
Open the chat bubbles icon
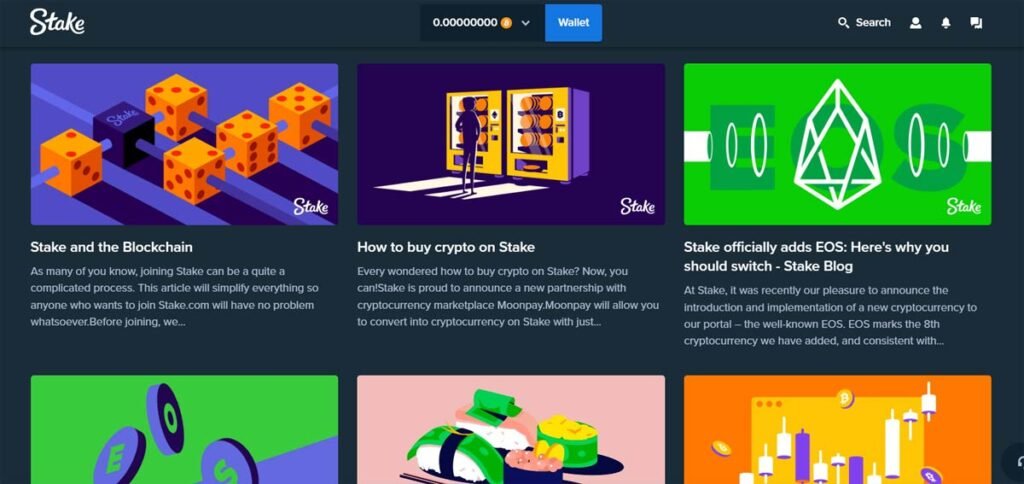click(x=976, y=23)
